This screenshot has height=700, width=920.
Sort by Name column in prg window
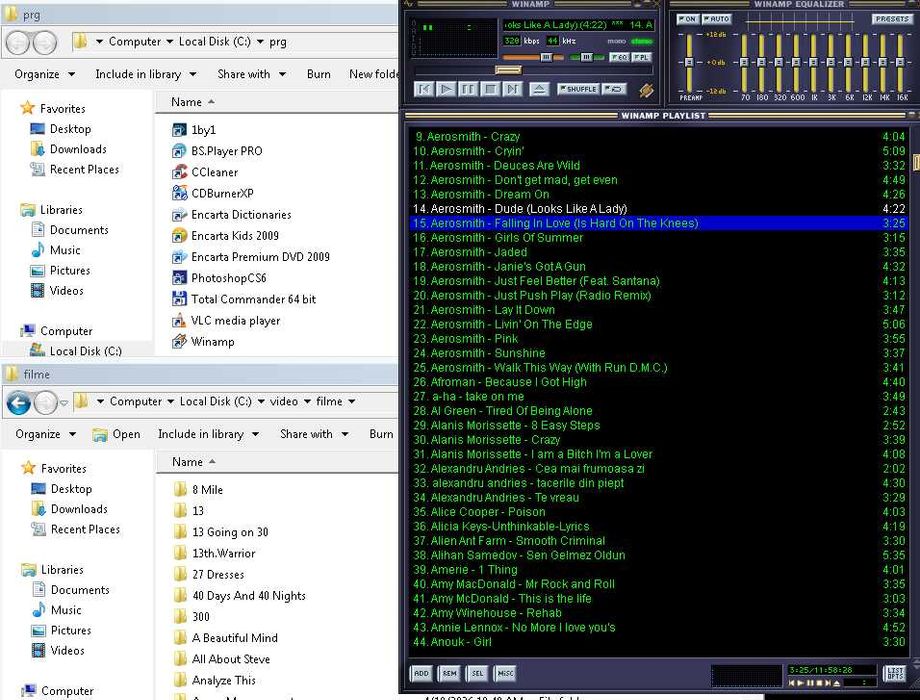(x=186, y=102)
